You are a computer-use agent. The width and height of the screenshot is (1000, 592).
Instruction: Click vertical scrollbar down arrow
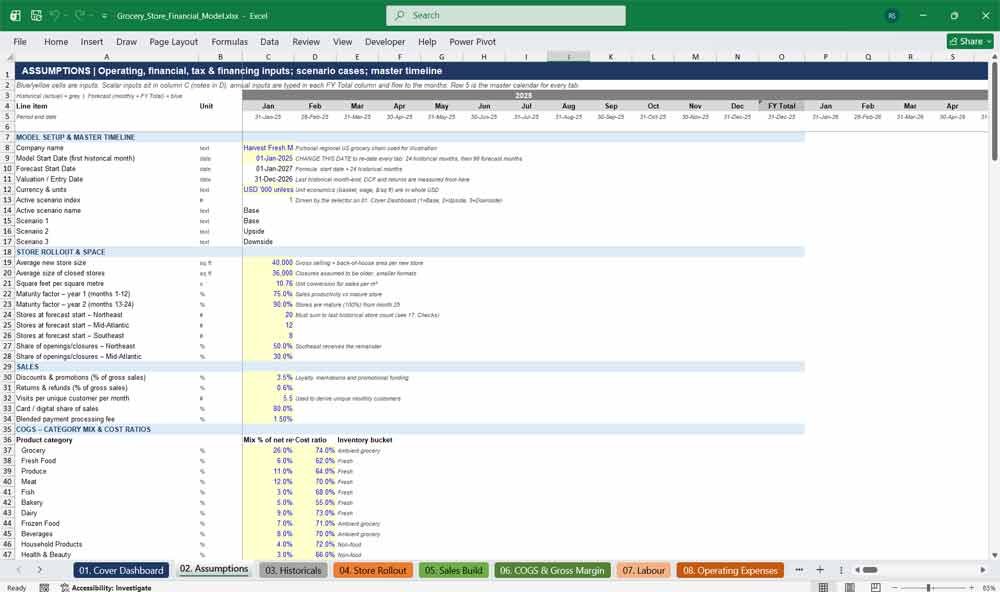pos(994,556)
